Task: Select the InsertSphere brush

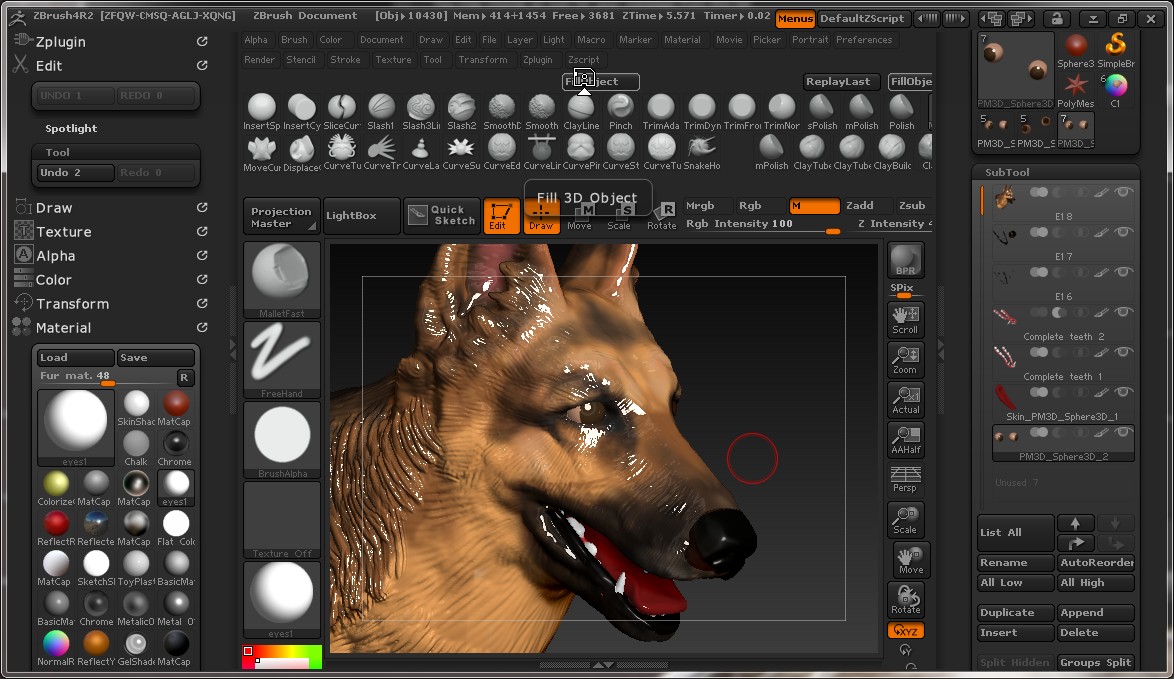Action: click(x=261, y=112)
